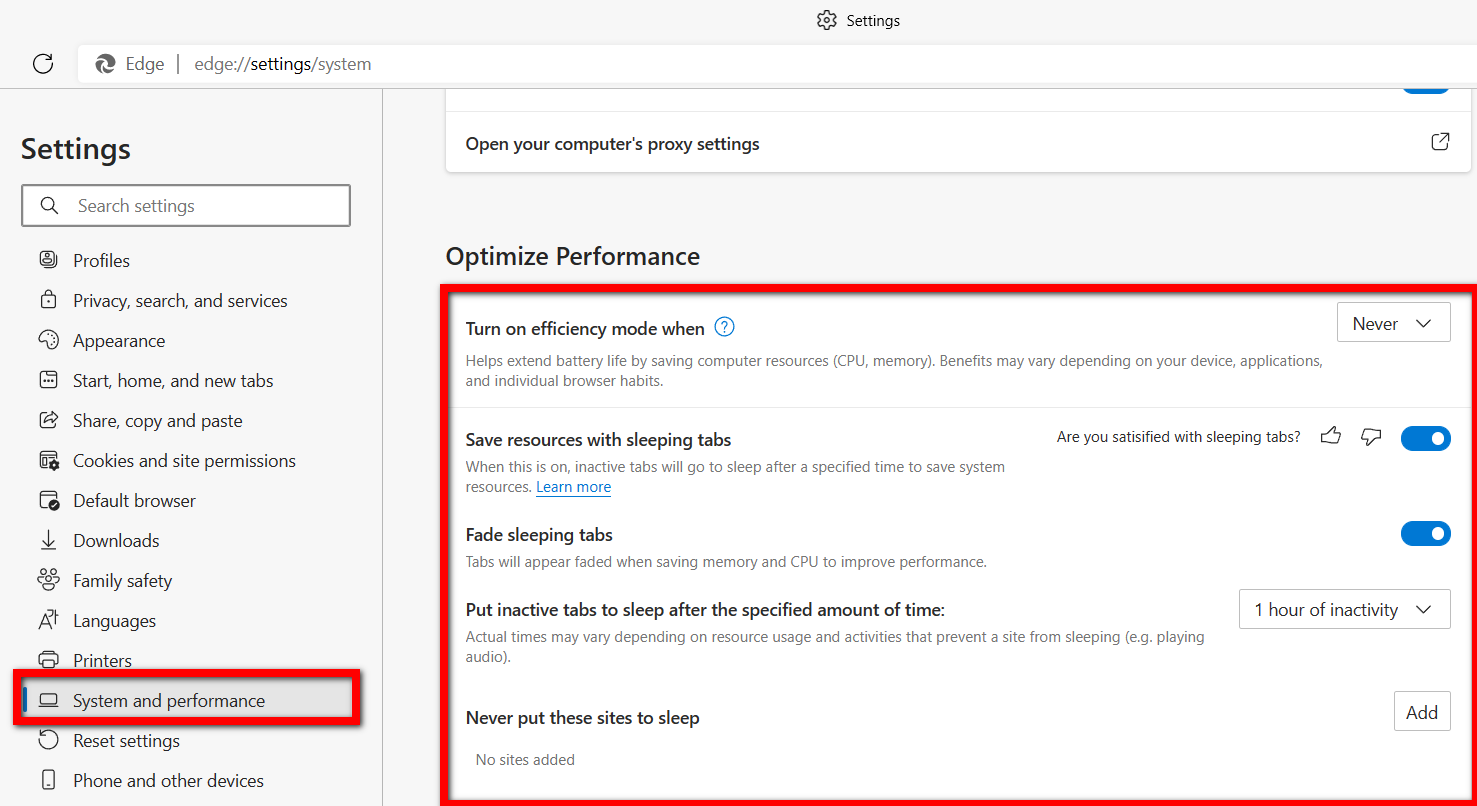This screenshot has width=1477, height=806.
Task: Open Languages settings
Action: click(115, 620)
